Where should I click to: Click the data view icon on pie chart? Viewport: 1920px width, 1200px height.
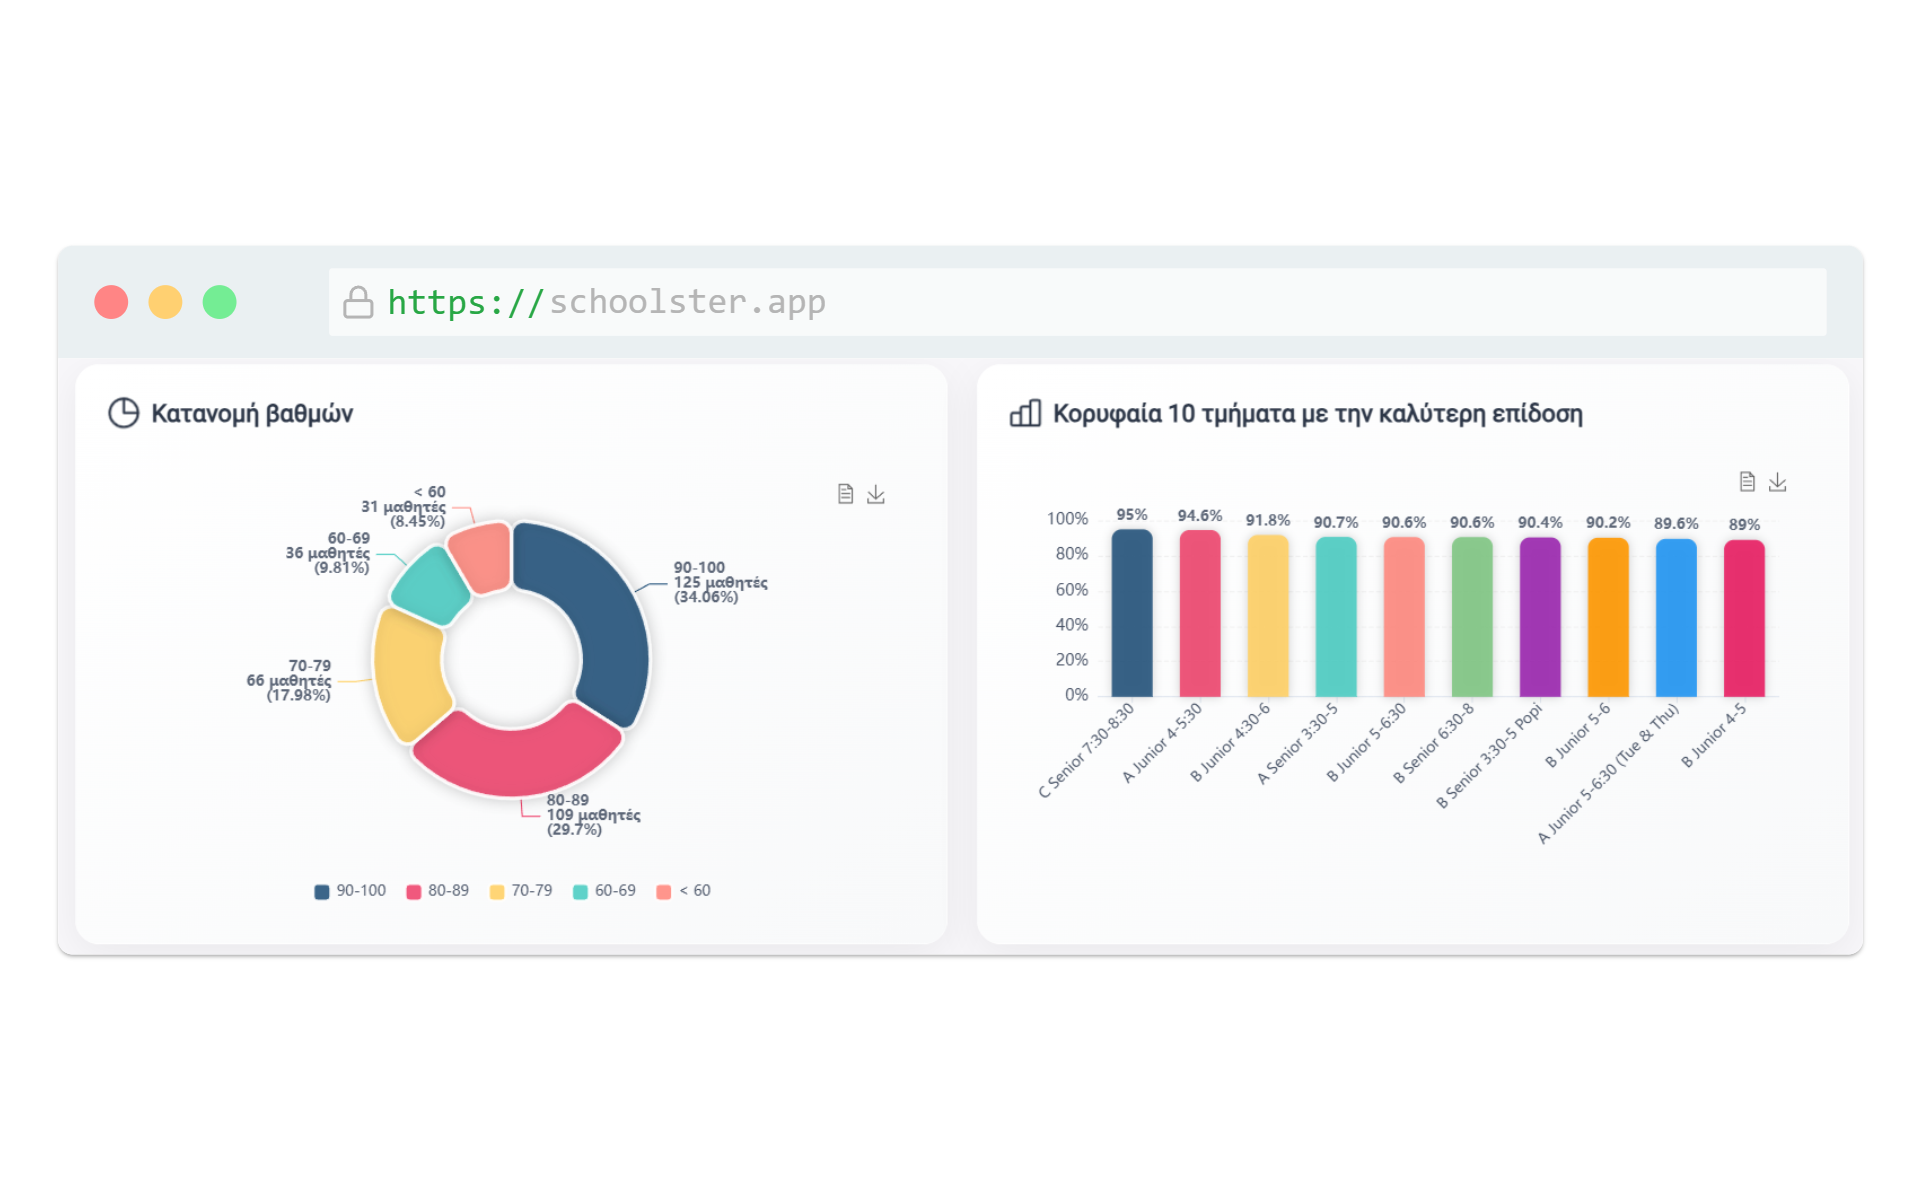(845, 494)
